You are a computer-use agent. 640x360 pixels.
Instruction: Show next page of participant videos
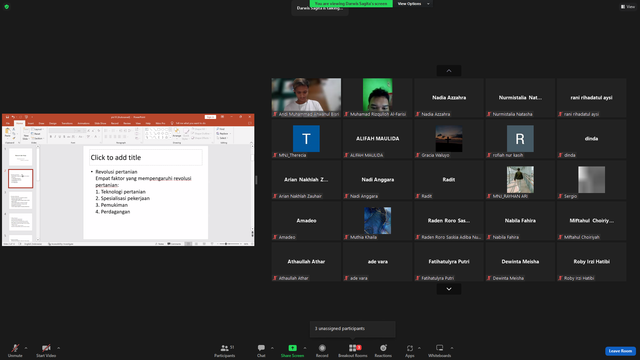pyautogui.click(x=449, y=289)
